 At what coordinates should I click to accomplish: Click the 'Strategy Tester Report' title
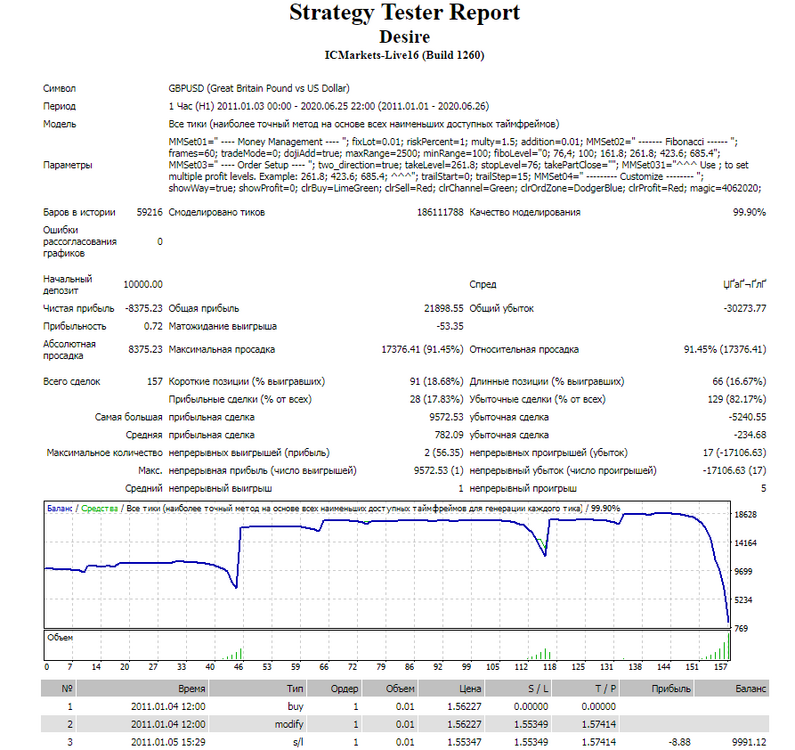tap(404, 13)
